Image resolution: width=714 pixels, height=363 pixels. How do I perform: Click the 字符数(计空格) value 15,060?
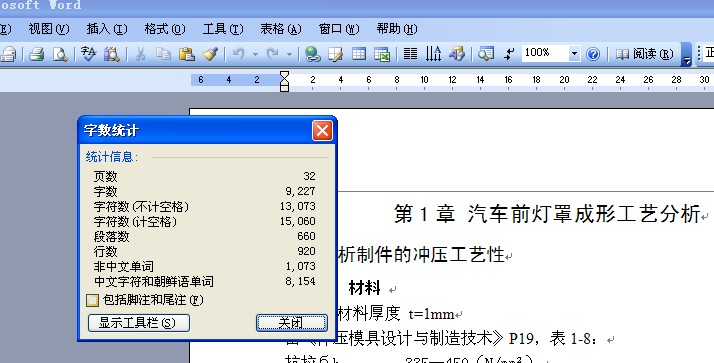click(298, 221)
